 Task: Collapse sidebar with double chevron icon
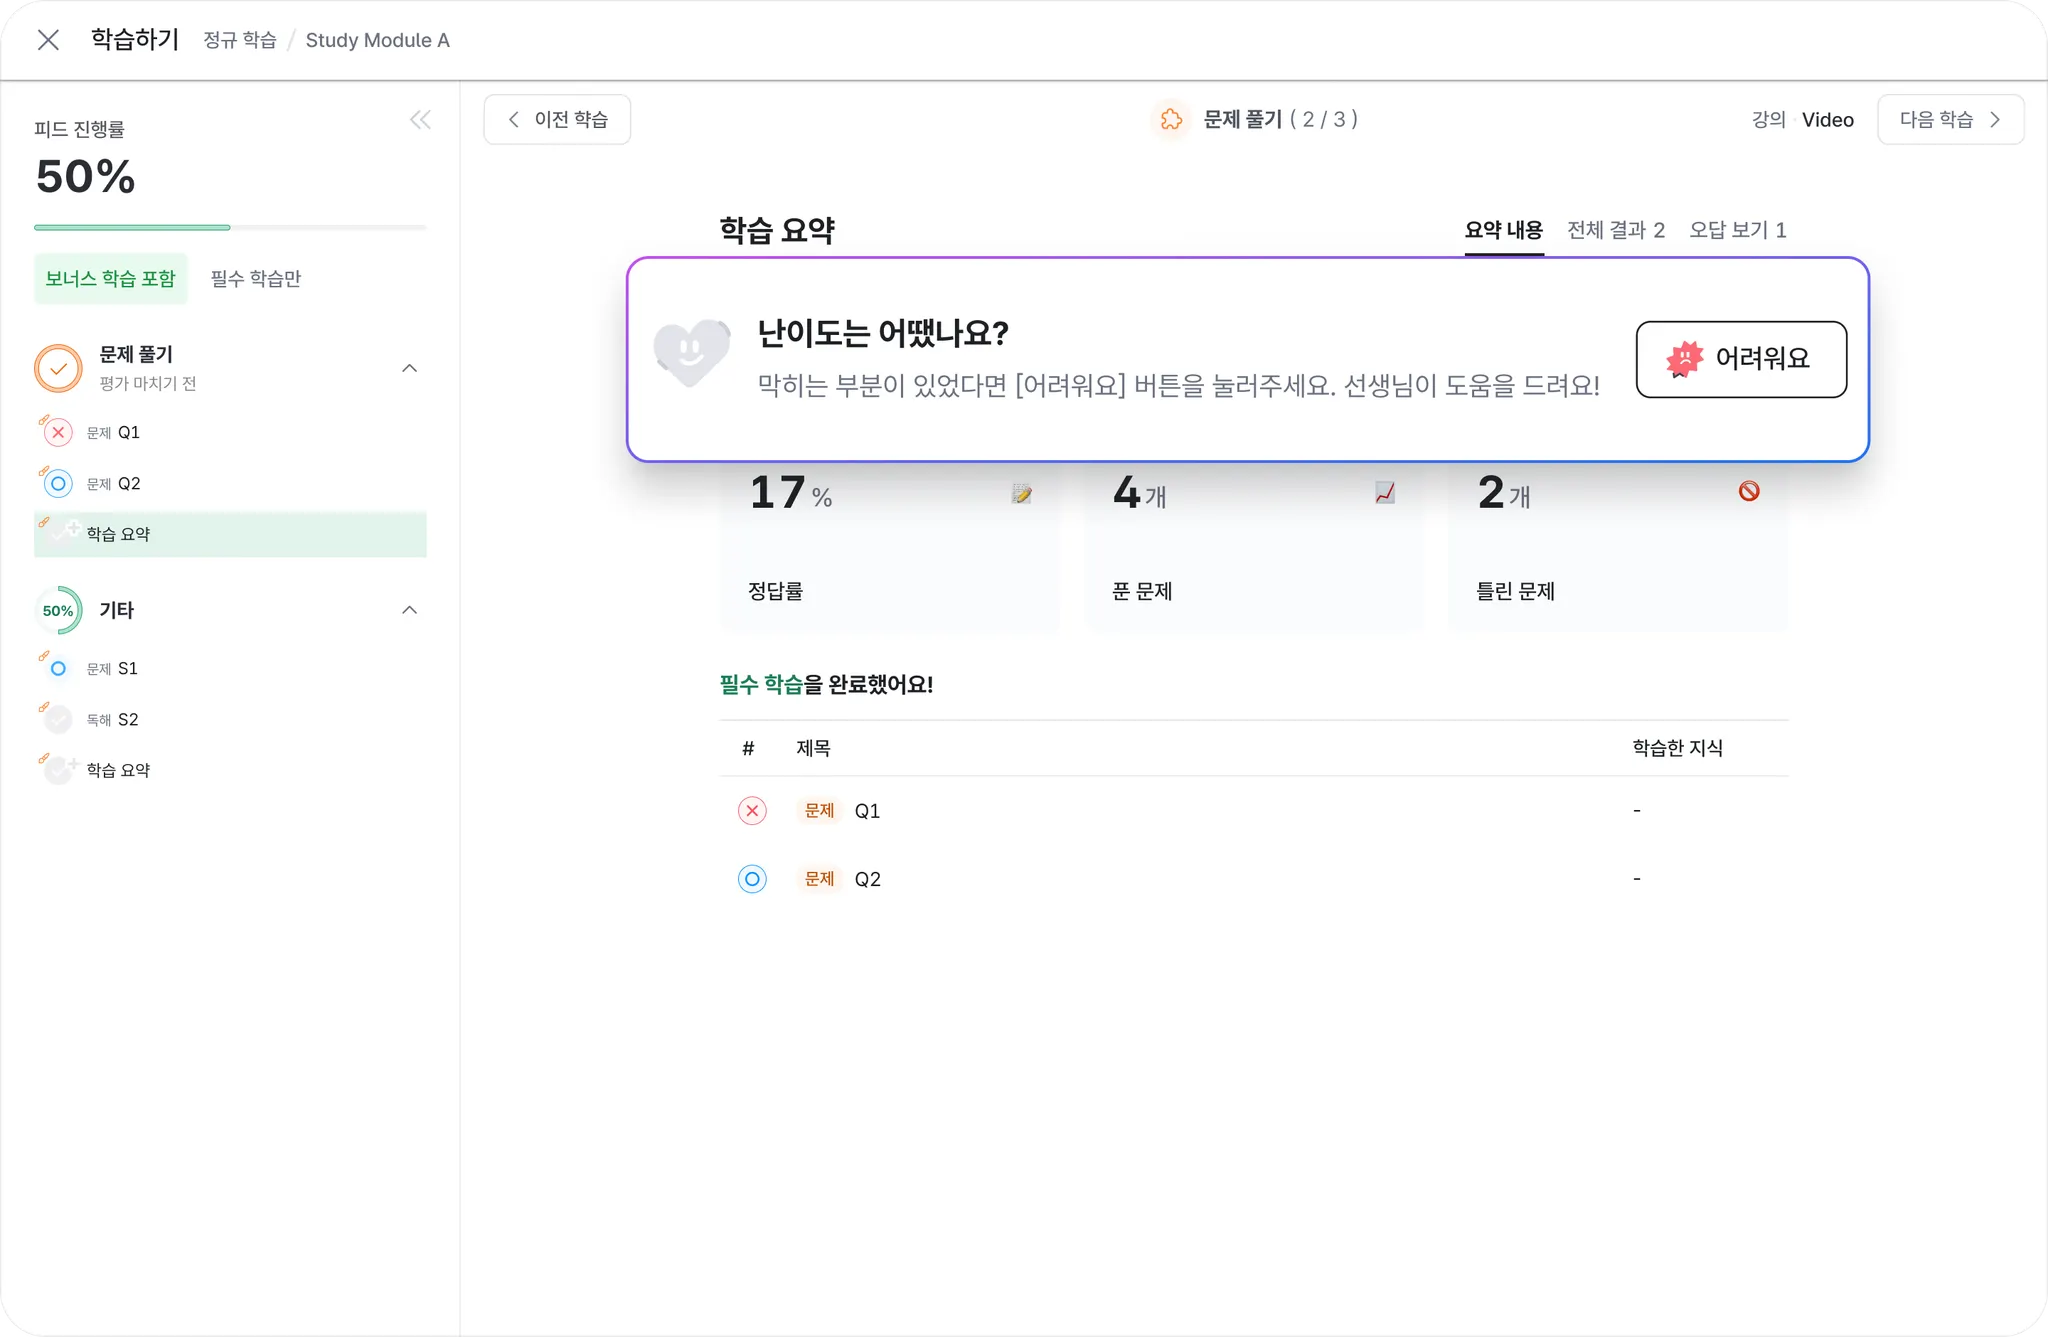pyautogui.click(x=420, y=120)
